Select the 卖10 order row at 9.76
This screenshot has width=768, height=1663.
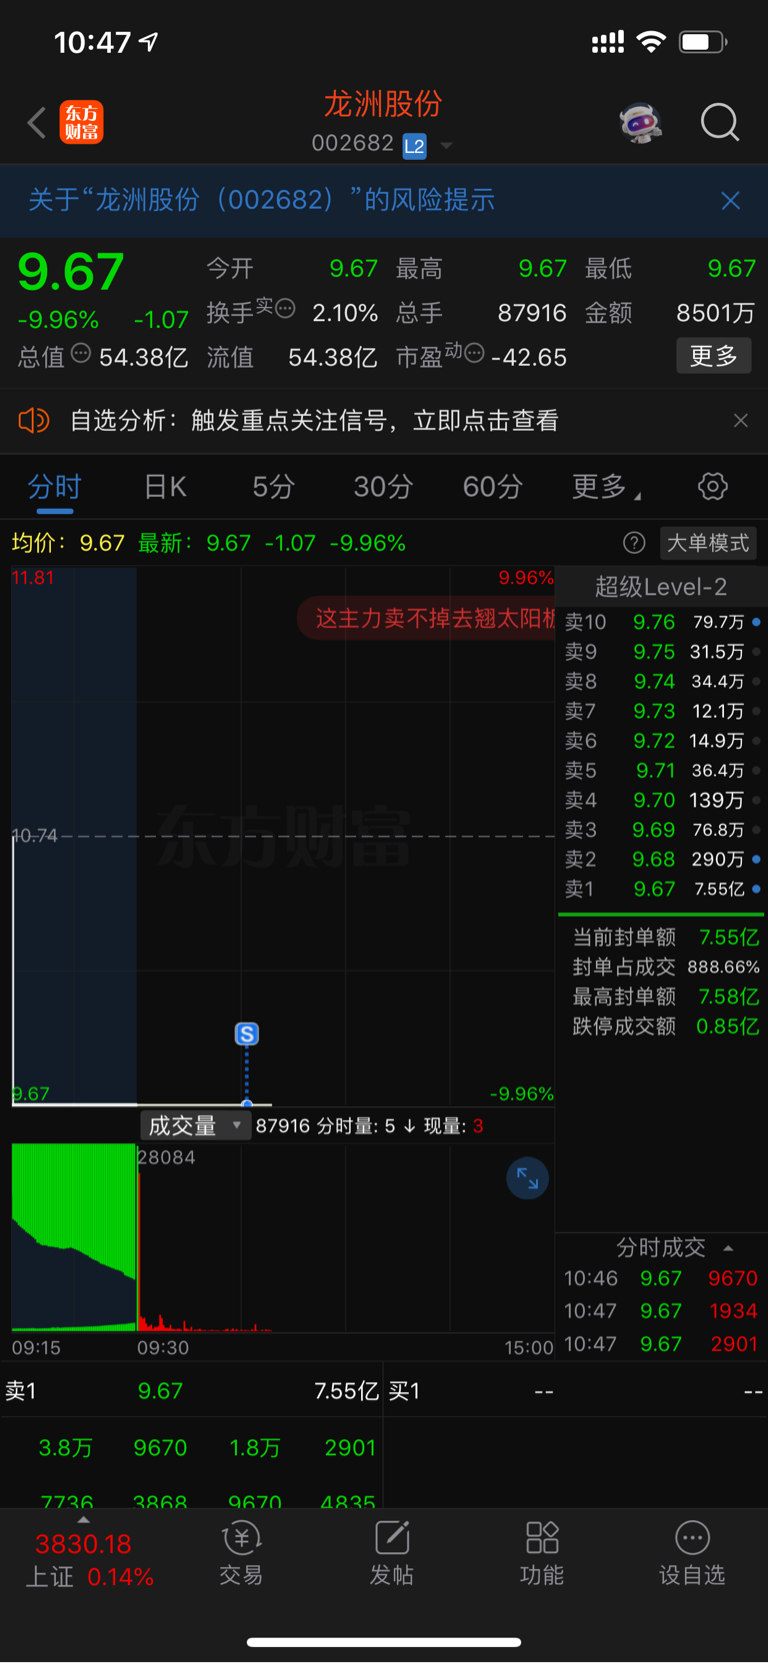pyautogui.click(x=660, y=622)
